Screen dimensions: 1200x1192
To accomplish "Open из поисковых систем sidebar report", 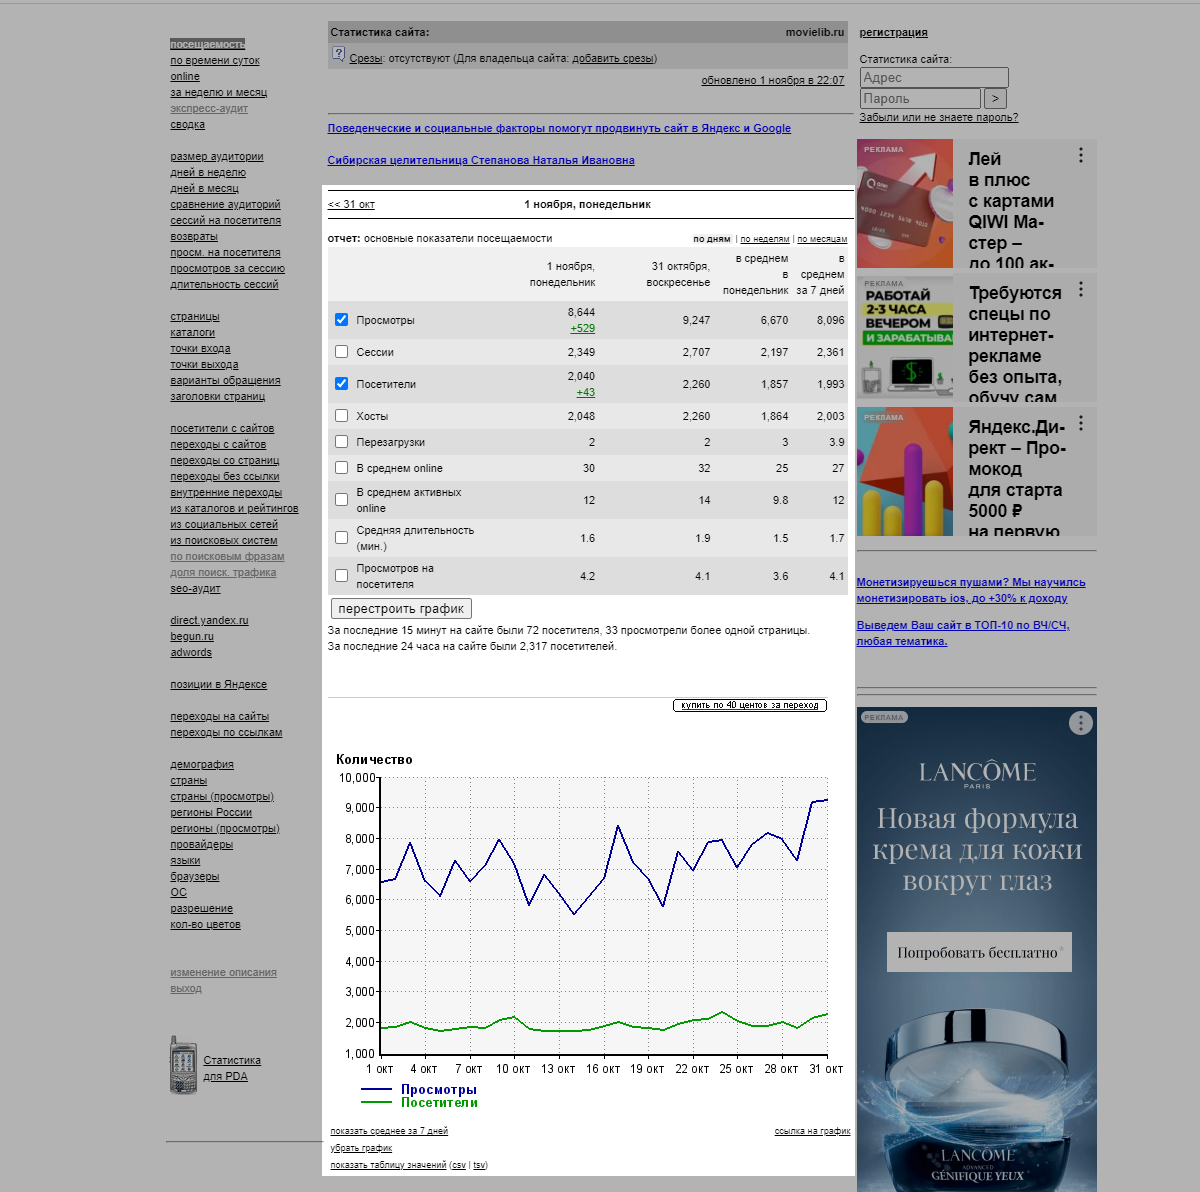I will click(224, 541).
